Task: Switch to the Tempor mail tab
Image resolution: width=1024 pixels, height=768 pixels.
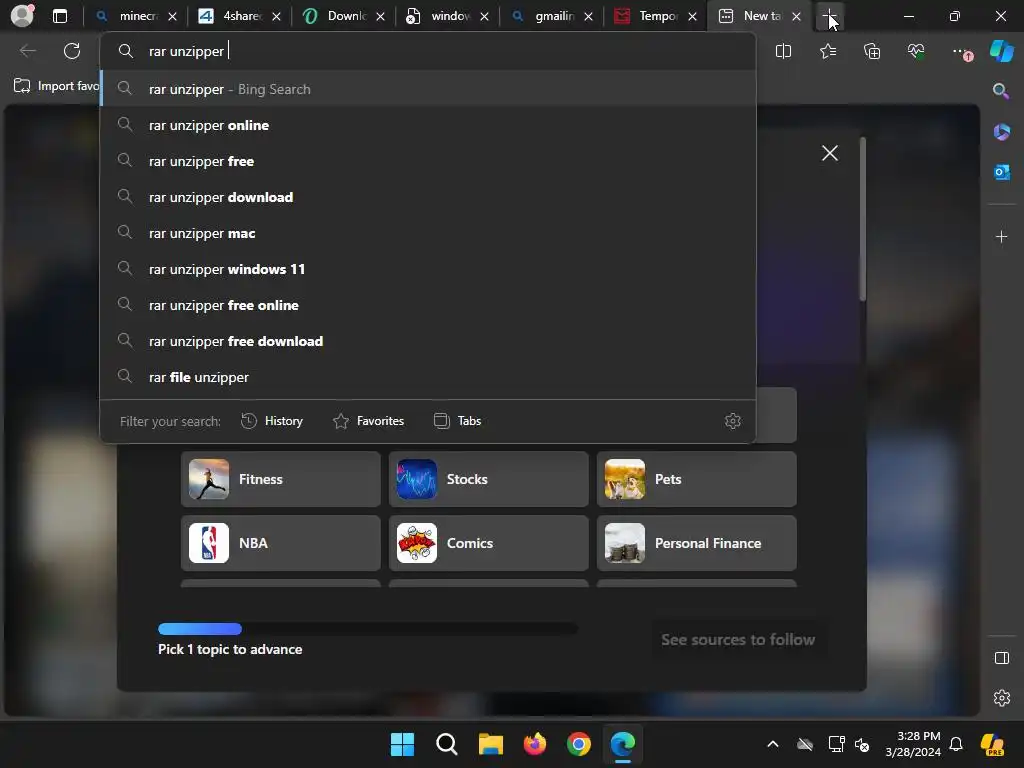Action: tap(654, 16)
